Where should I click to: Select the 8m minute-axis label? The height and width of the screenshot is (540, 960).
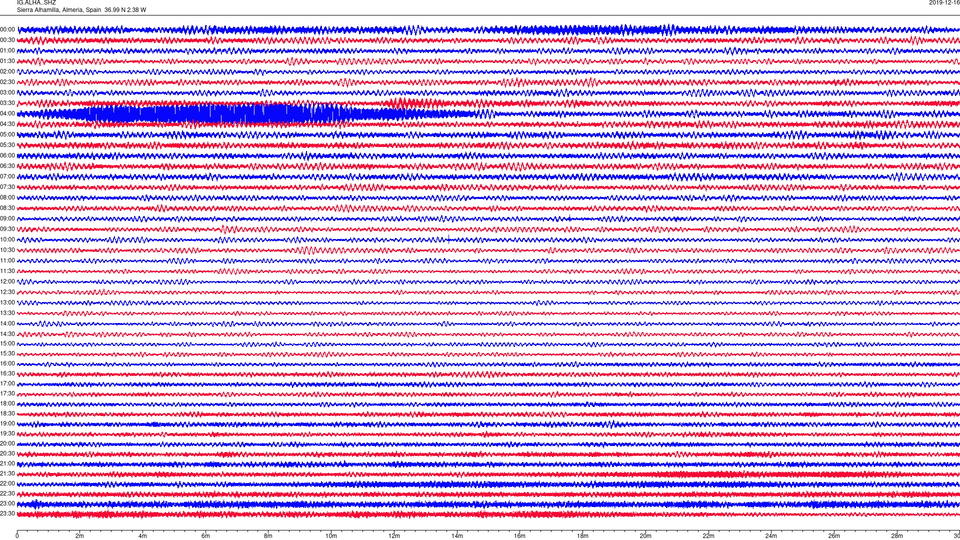pyautogui.click(x=268, y=536)
